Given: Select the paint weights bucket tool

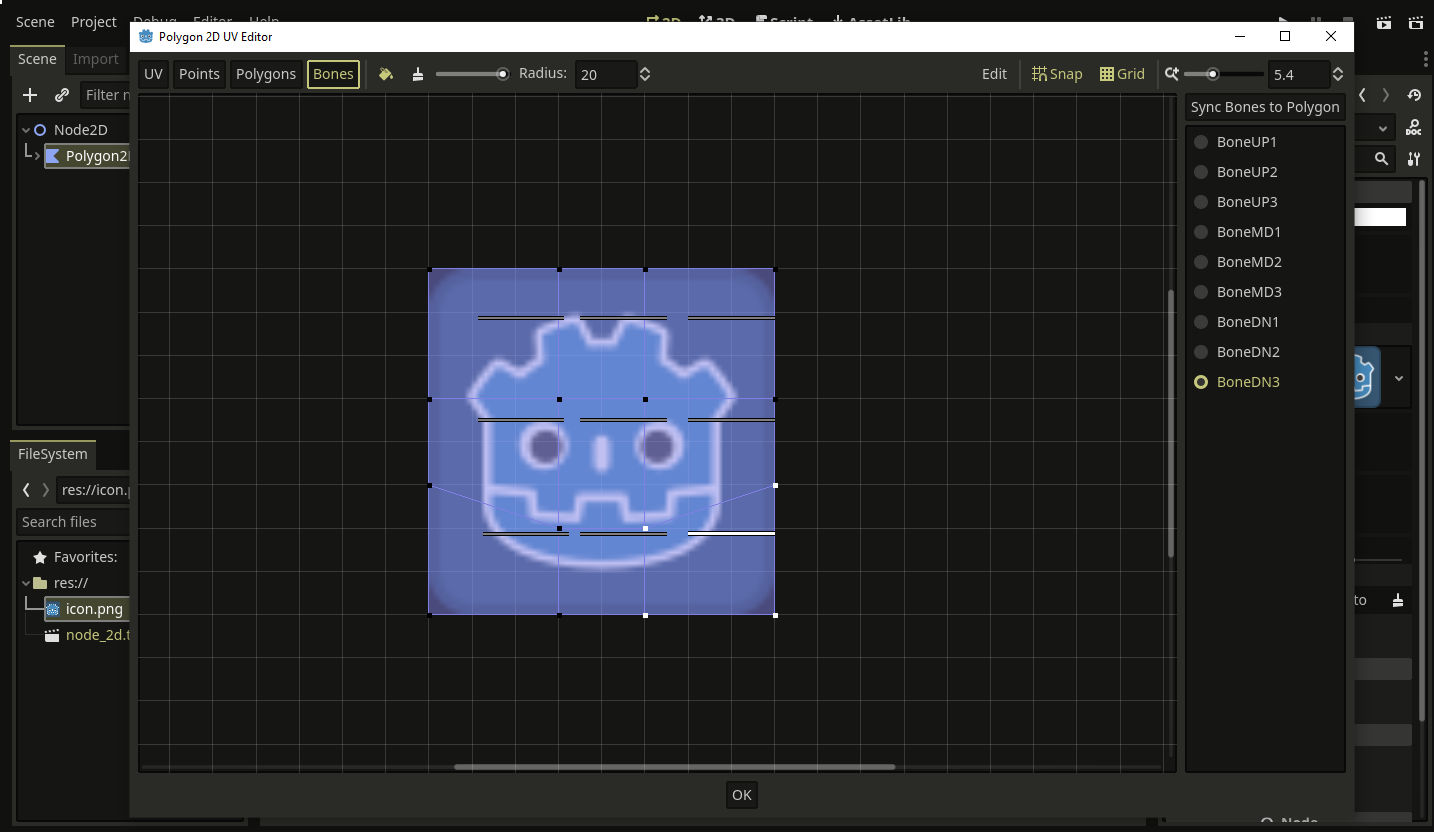Looking at the screenshot, I should pos(386,73).
